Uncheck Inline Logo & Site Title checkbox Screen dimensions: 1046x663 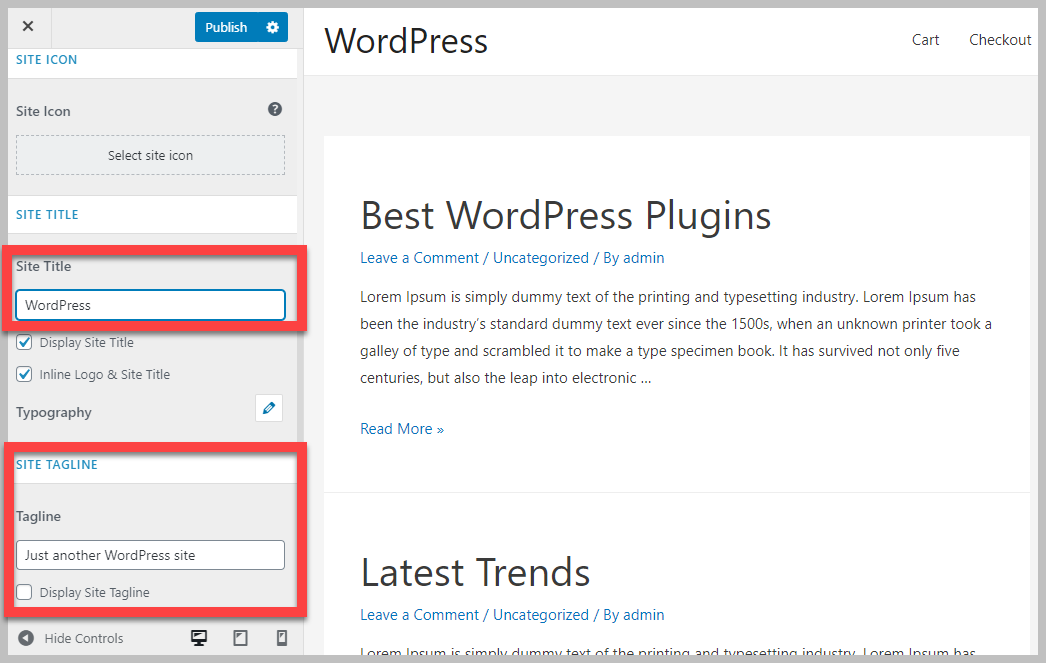24,374
